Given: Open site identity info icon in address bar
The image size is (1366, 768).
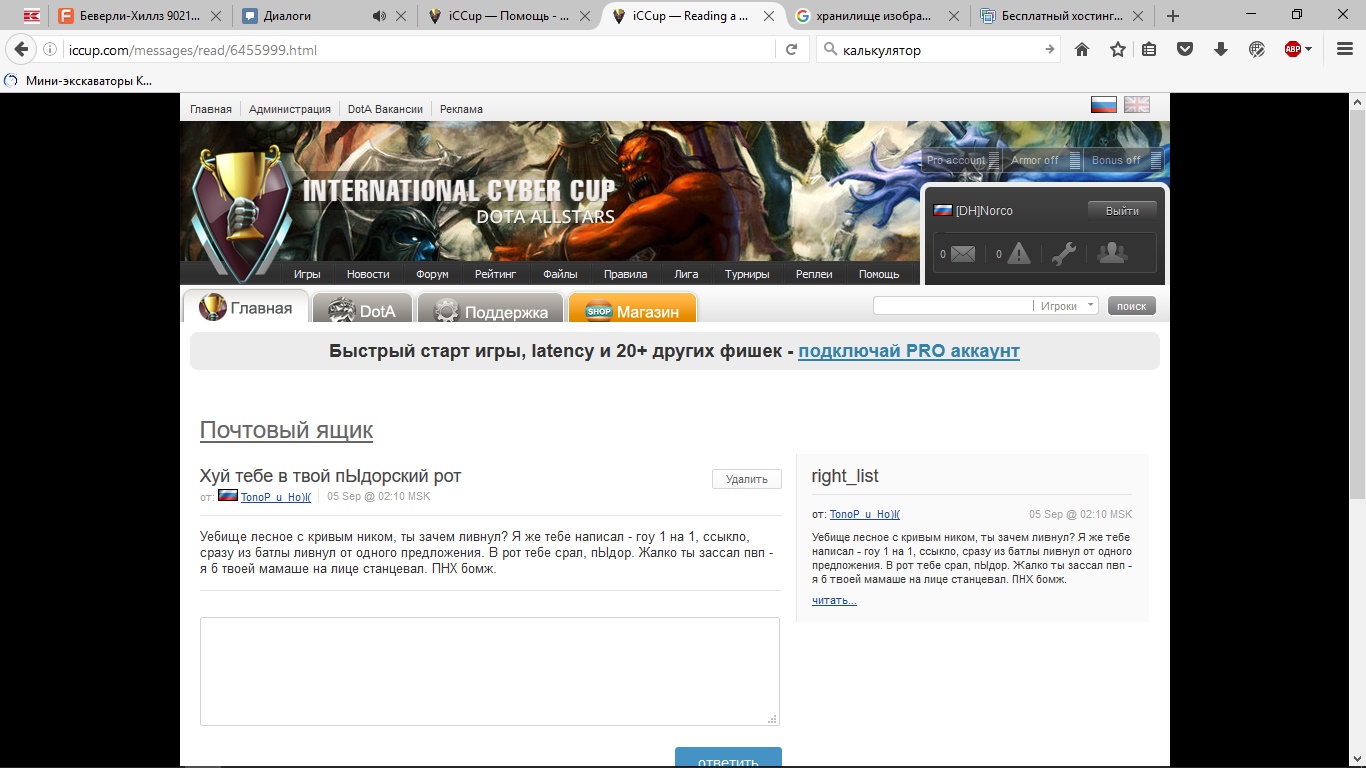Looking at the screenshot, I should [50, 49].
